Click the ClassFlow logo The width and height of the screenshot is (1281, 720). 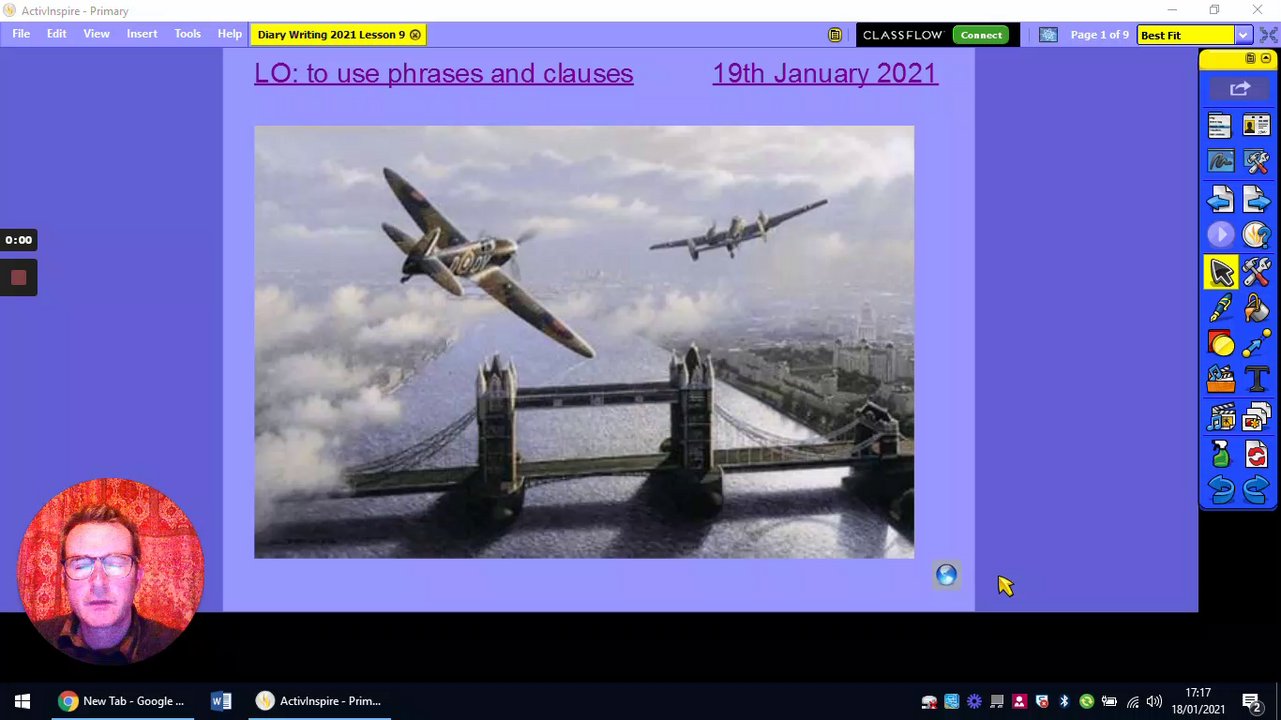click(x=903, y=35)
